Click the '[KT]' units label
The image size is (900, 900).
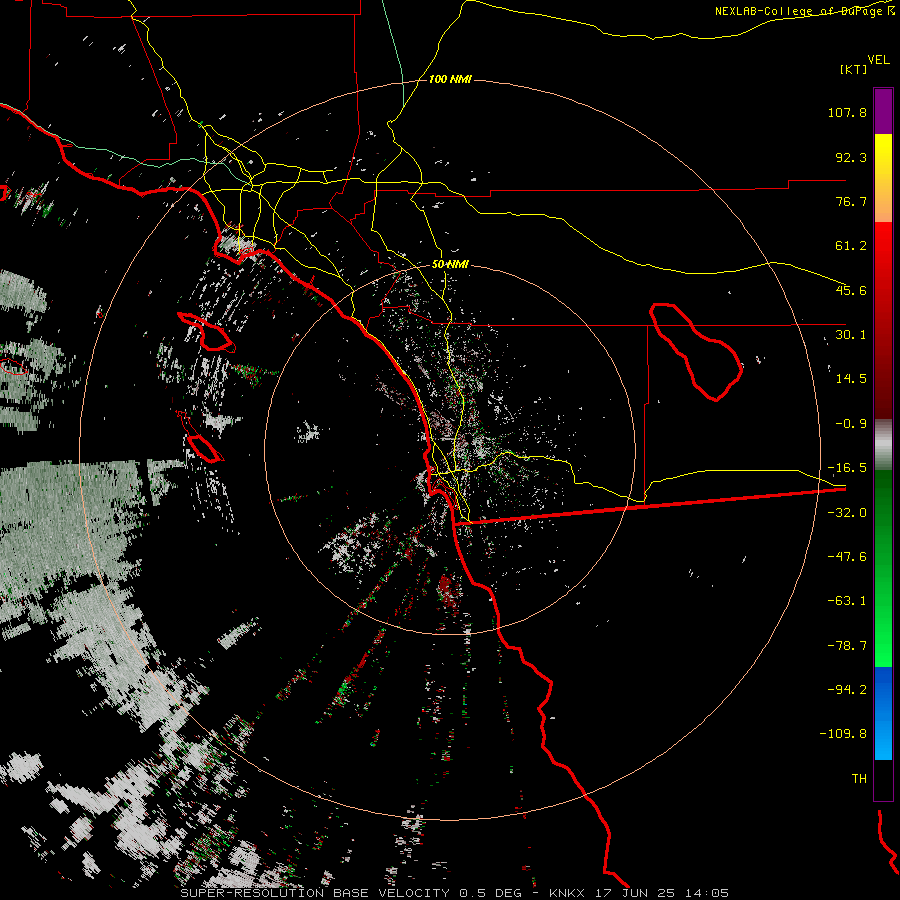854,69
